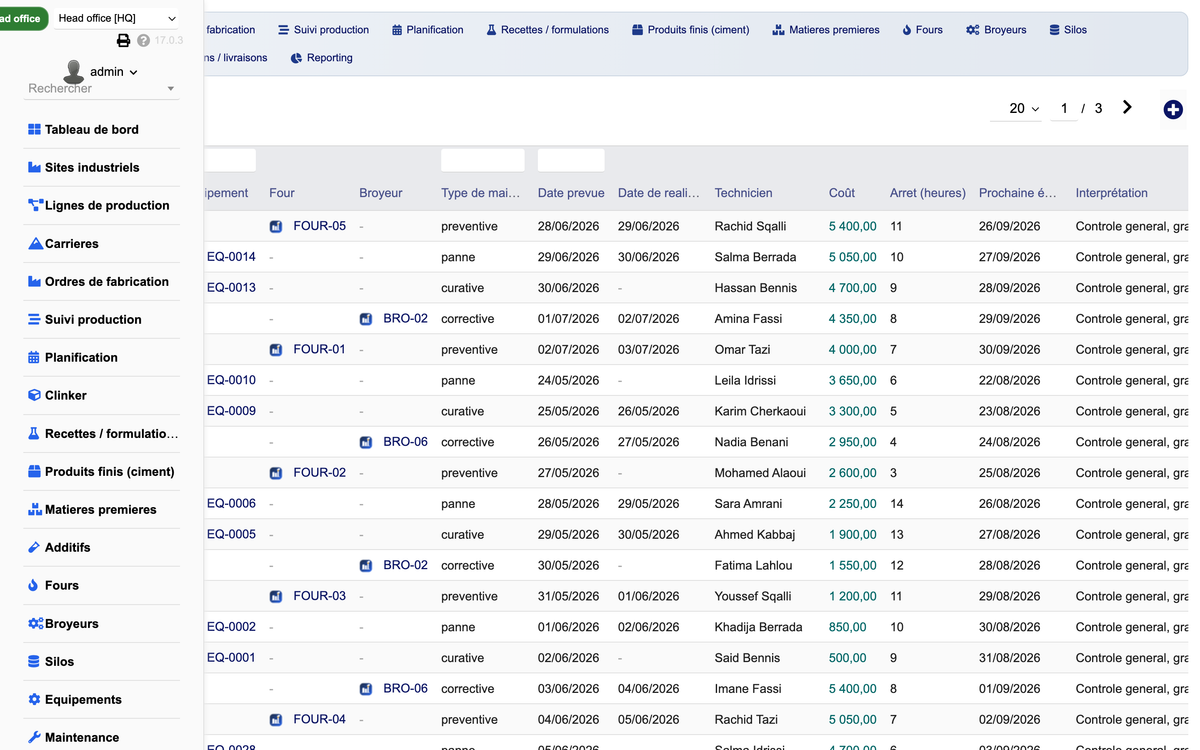Switch to Silos top tab
Viewport: 1200px width, 750px height.
pos(1068,30)
